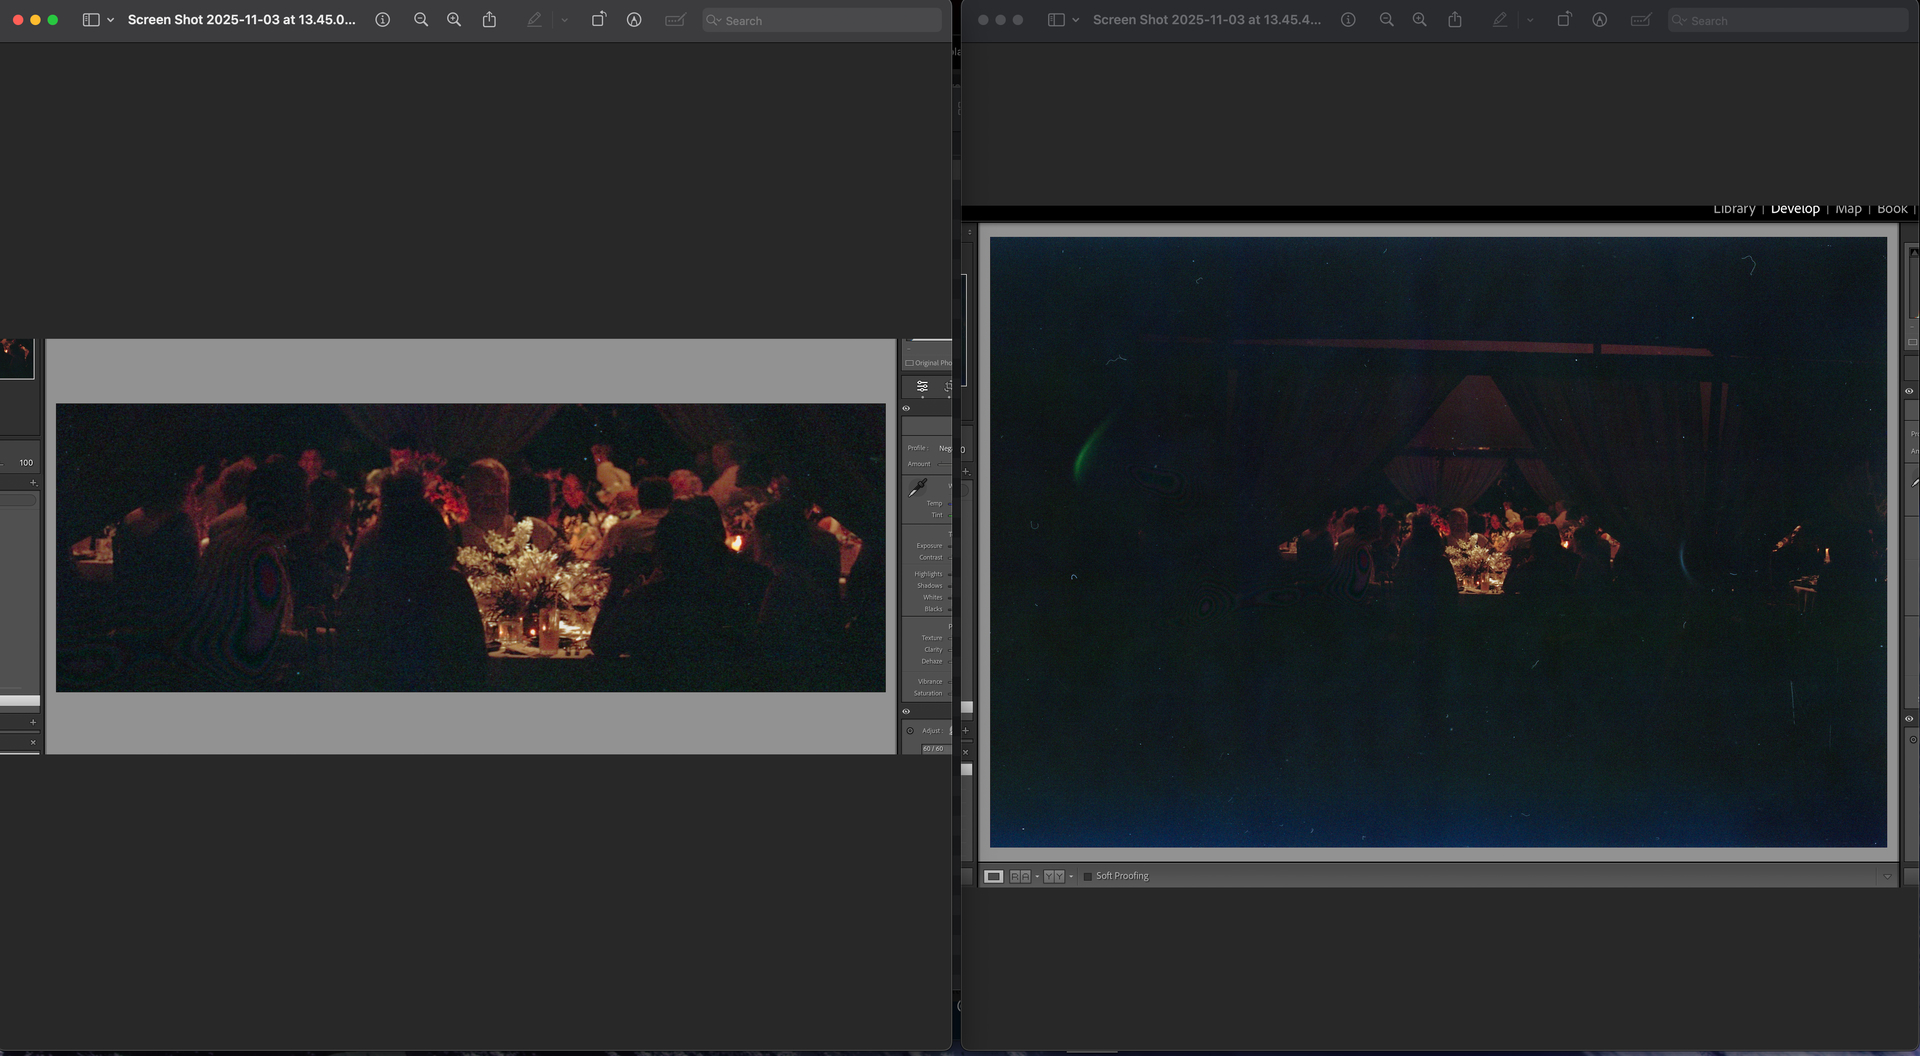The height and width of the screenshot is (1056, 1920).
Task: Open the Edit sliders panel icon
Action: click(922, 386)
